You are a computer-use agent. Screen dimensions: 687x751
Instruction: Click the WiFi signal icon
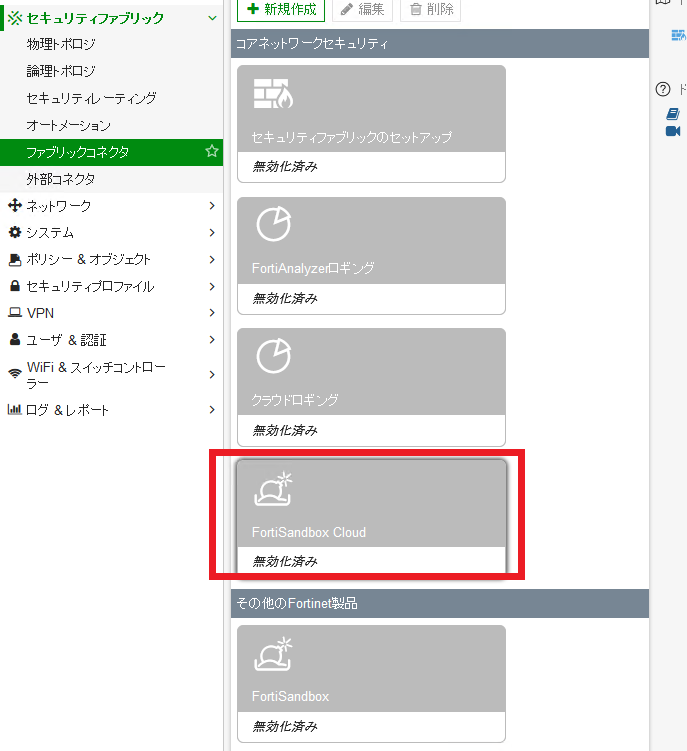click(x=15, y=373)
